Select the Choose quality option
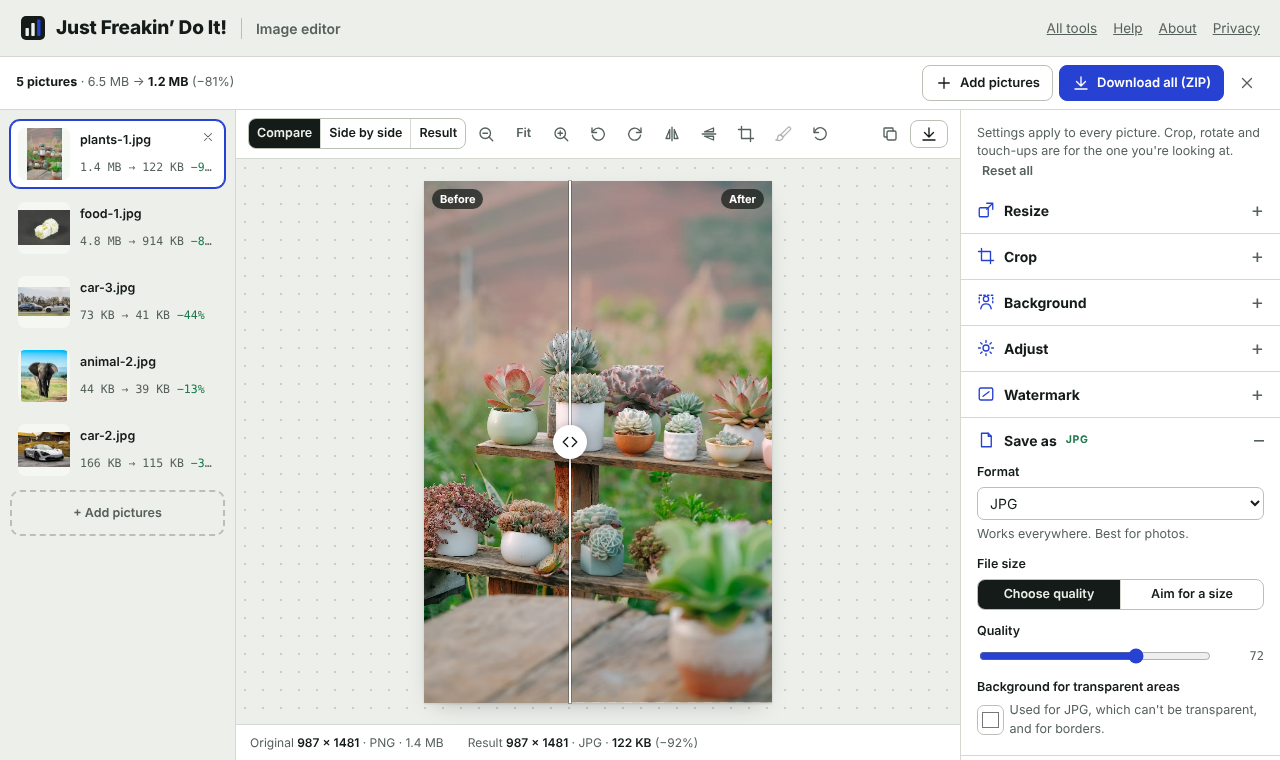 pyautogui.click(x=1049, y=594)
